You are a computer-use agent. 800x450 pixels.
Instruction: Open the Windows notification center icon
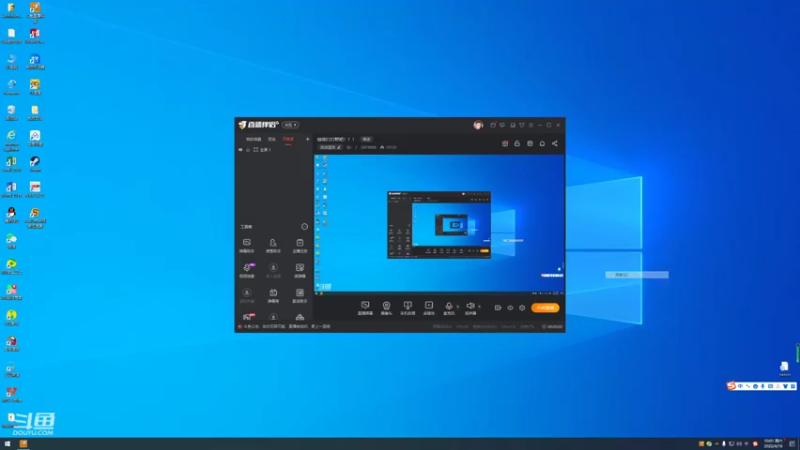(792, 444)
